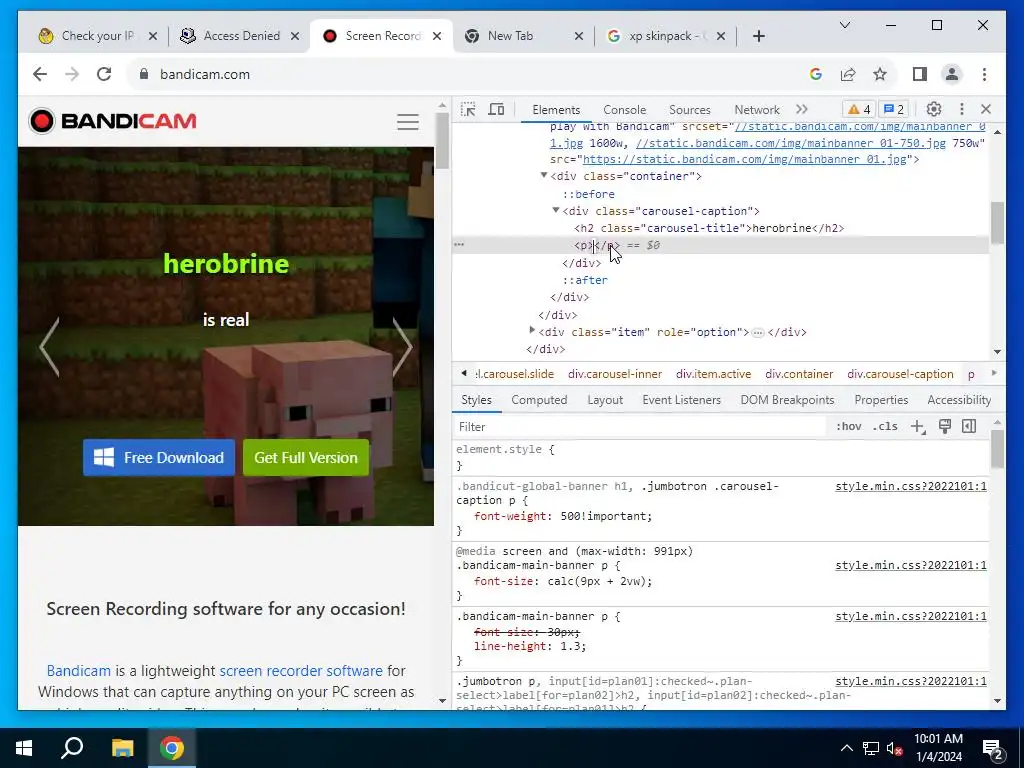Open the Accessibility tab
Image resolution: width=1024 pixels, height=768 pixels.
click(959, 400)
